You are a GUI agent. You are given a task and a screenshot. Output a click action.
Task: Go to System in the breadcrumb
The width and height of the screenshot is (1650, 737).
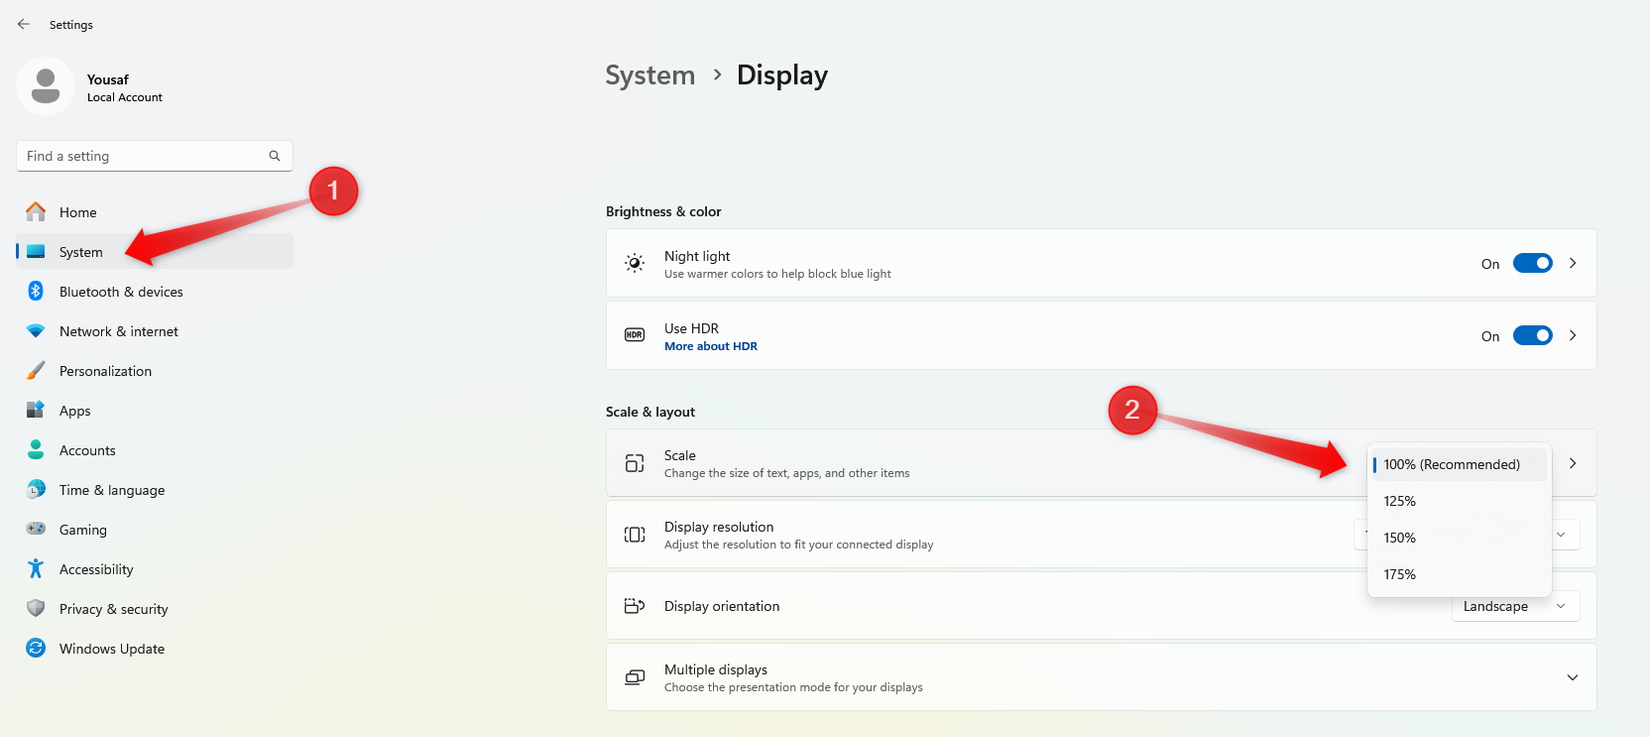coord(650,75)
